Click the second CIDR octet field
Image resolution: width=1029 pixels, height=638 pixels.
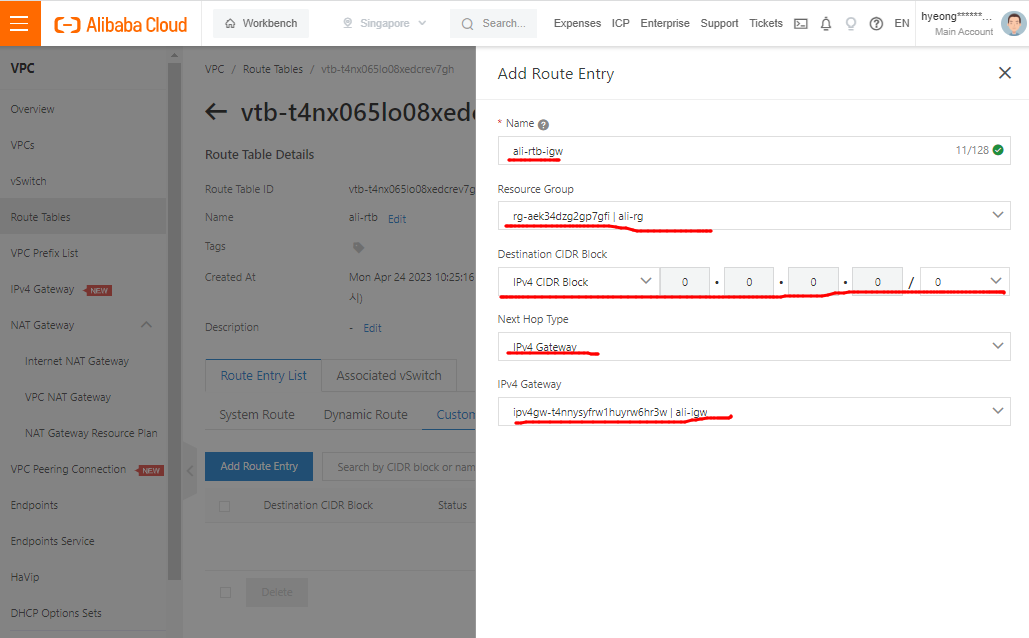(749, 282)
